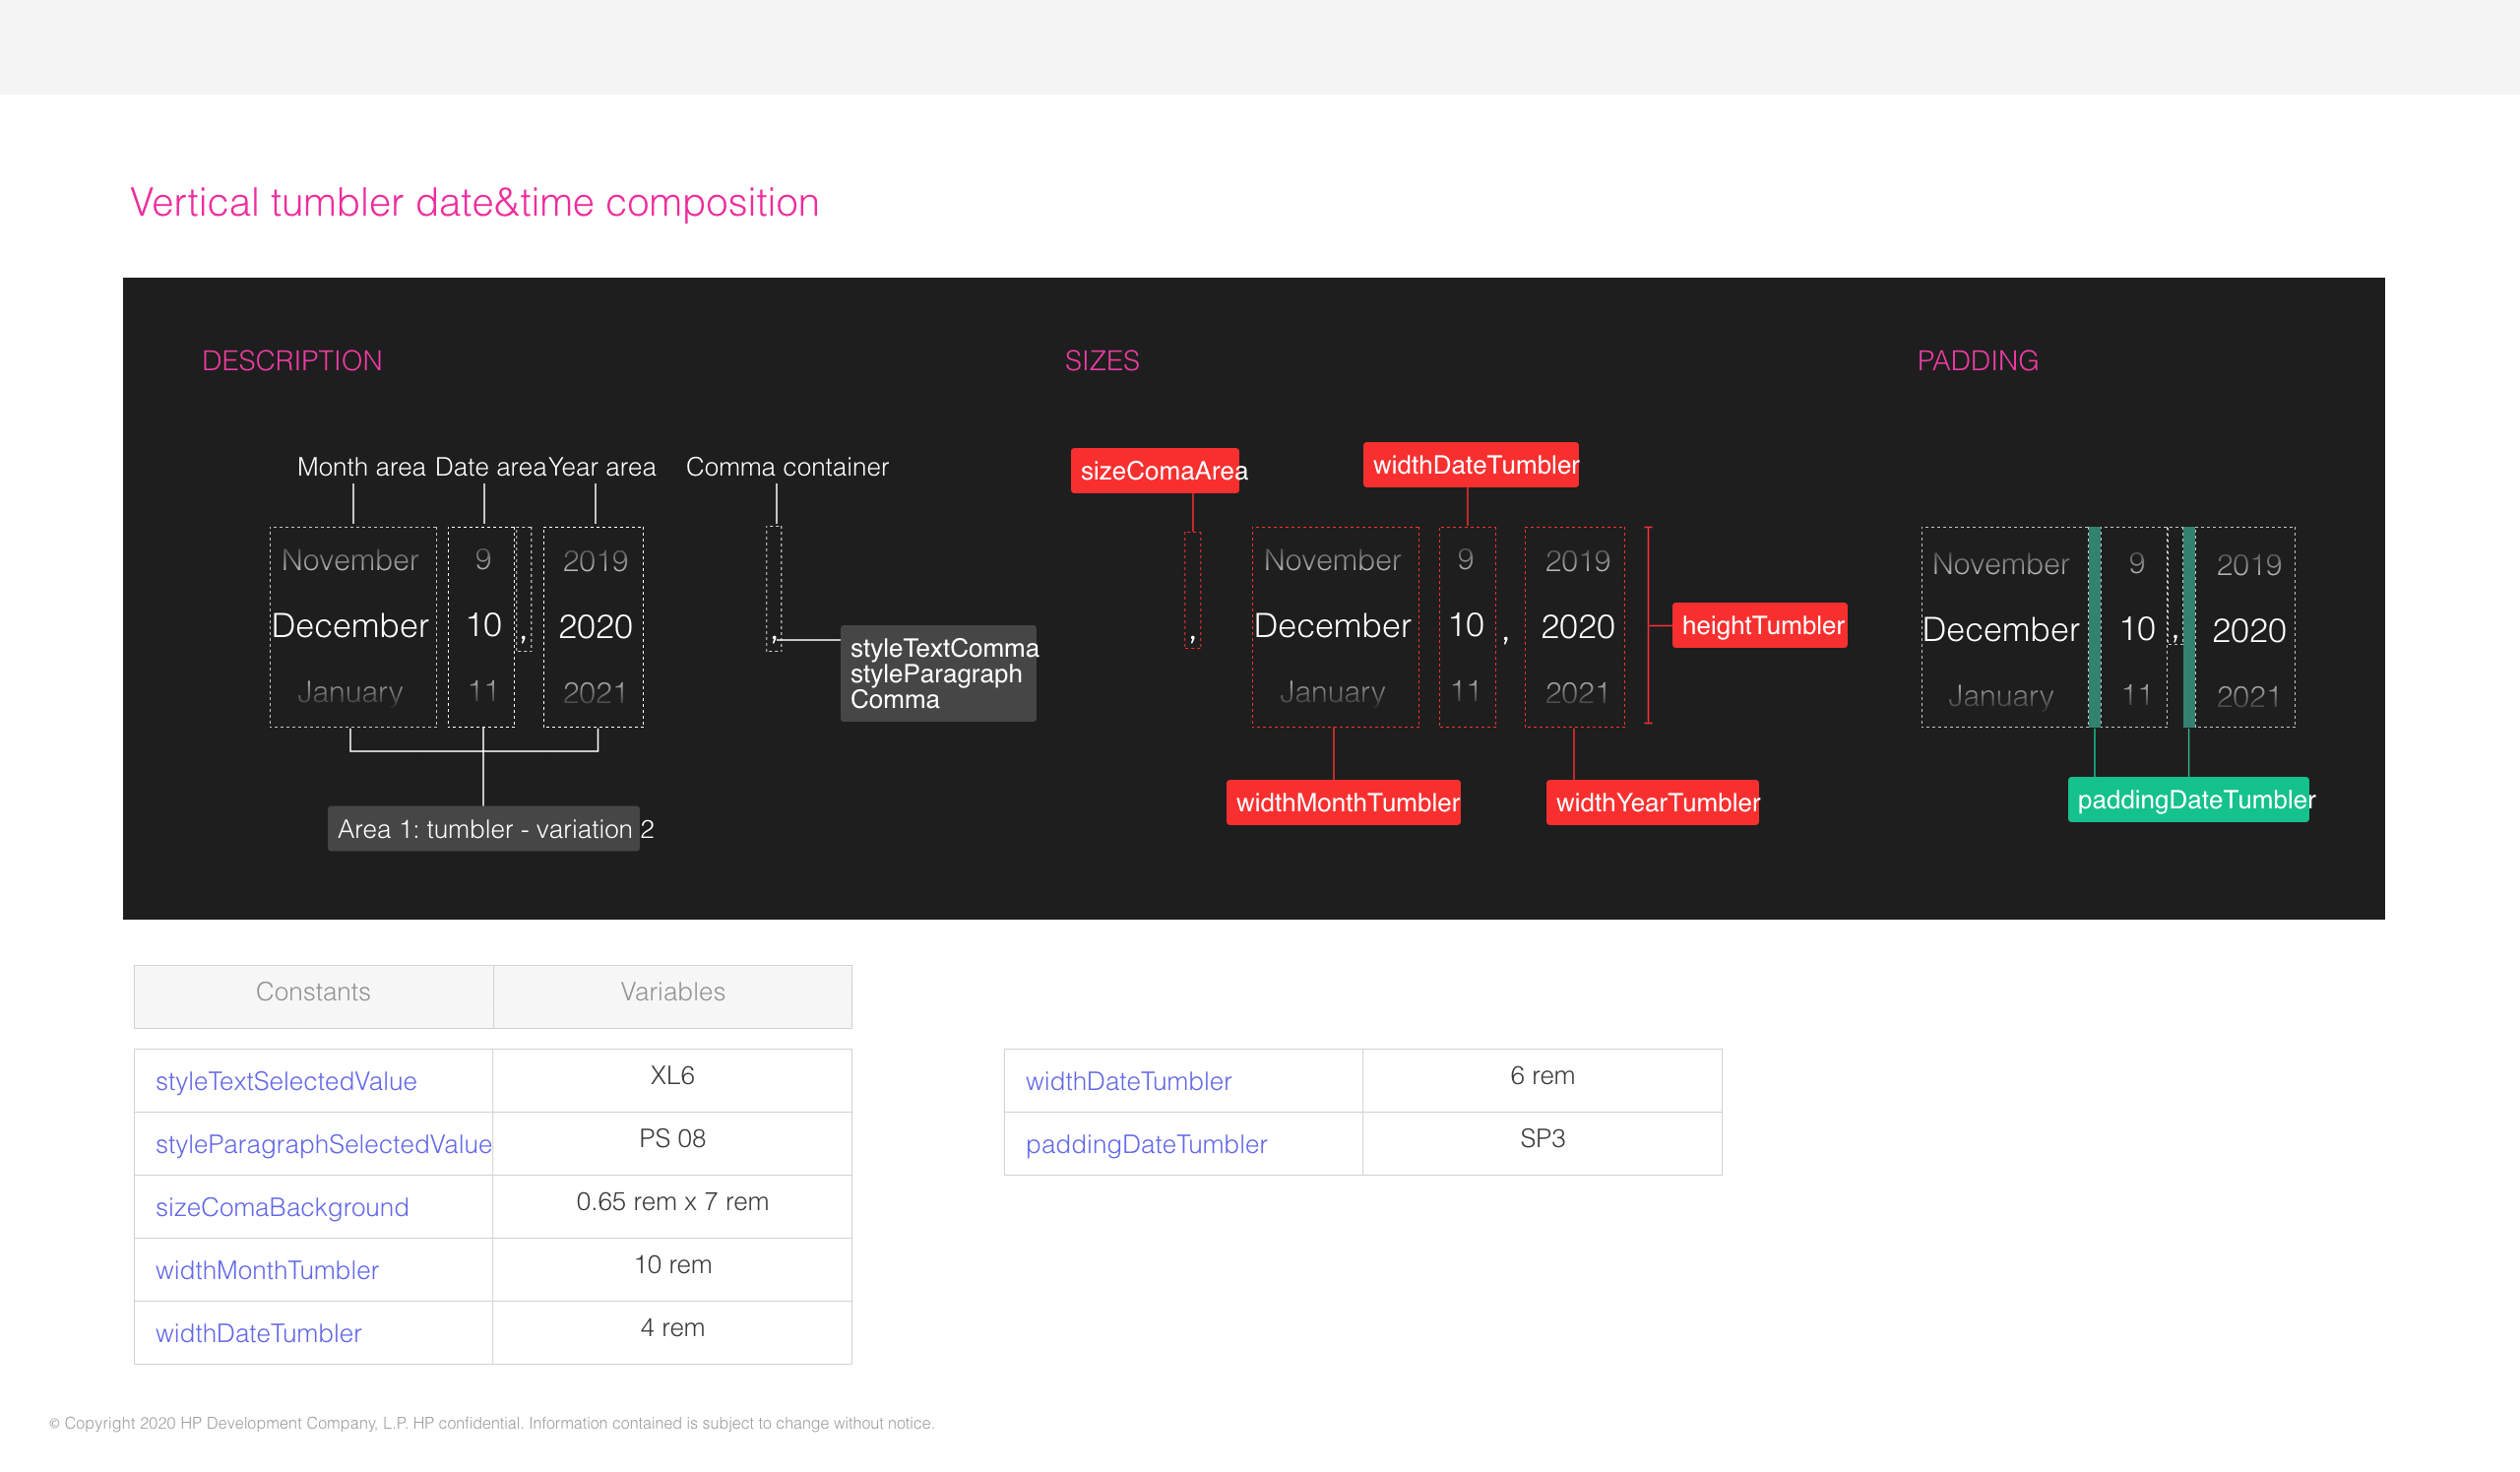
Task: Click the styleParagraphSelectedValue table entry
Action: (x=324, y=1144)
